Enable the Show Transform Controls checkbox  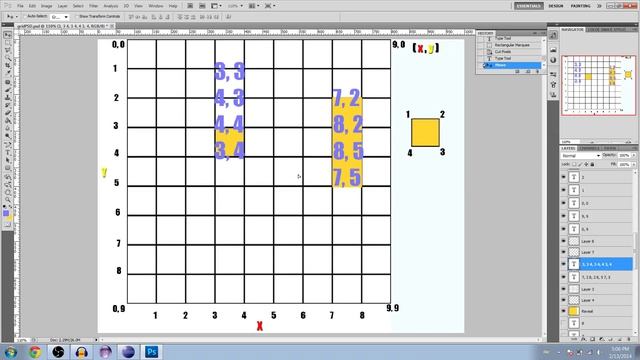pos(76,16)
